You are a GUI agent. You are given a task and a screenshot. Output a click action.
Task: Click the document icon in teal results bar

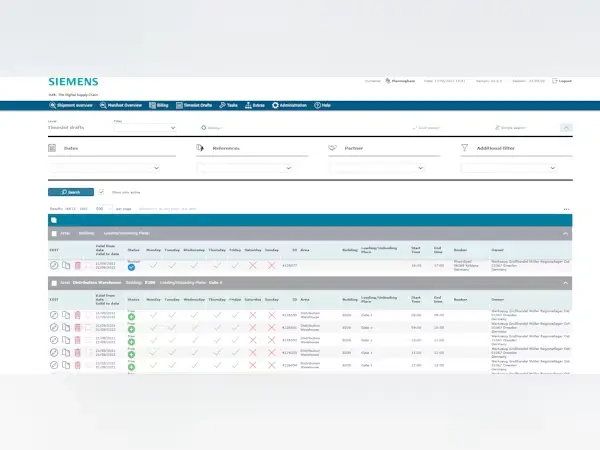[54, 219]
